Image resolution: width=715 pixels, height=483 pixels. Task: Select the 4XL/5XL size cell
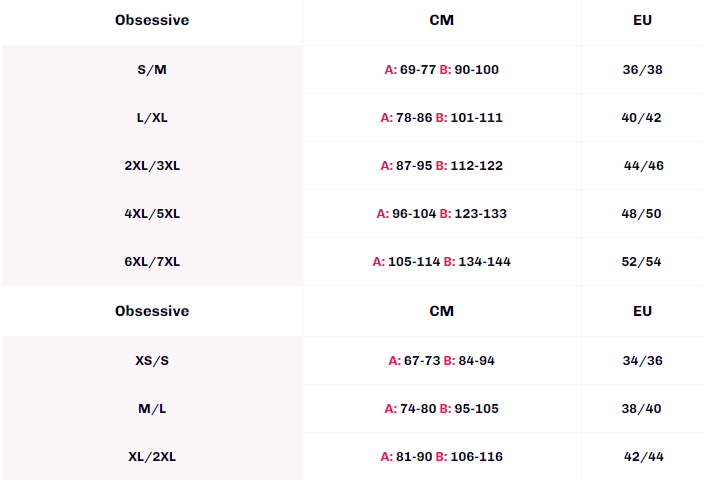(x=152, y=214)
